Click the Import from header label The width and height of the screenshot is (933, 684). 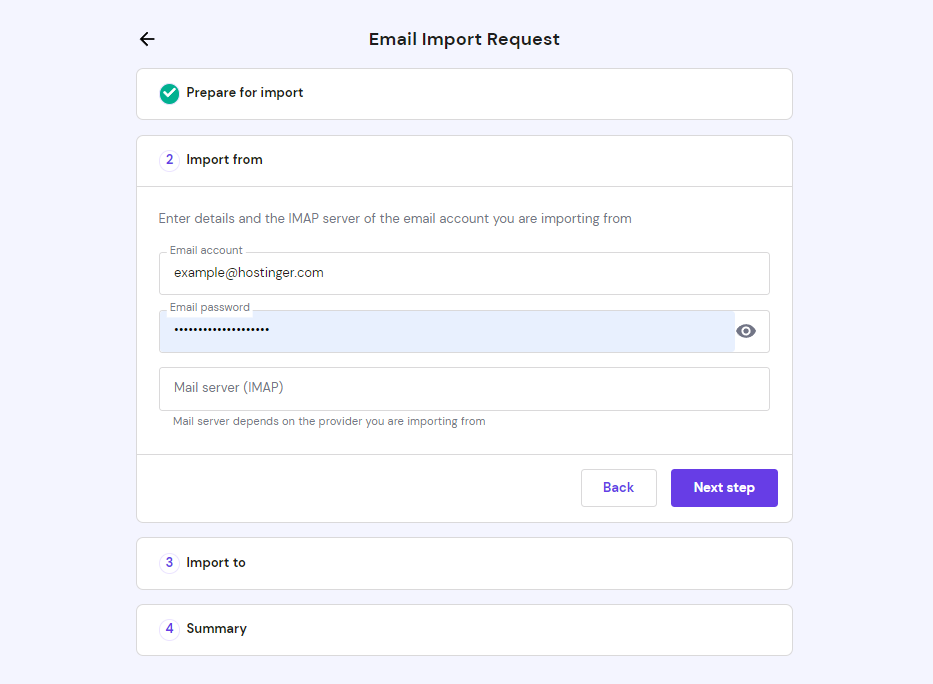coord(223,160)
